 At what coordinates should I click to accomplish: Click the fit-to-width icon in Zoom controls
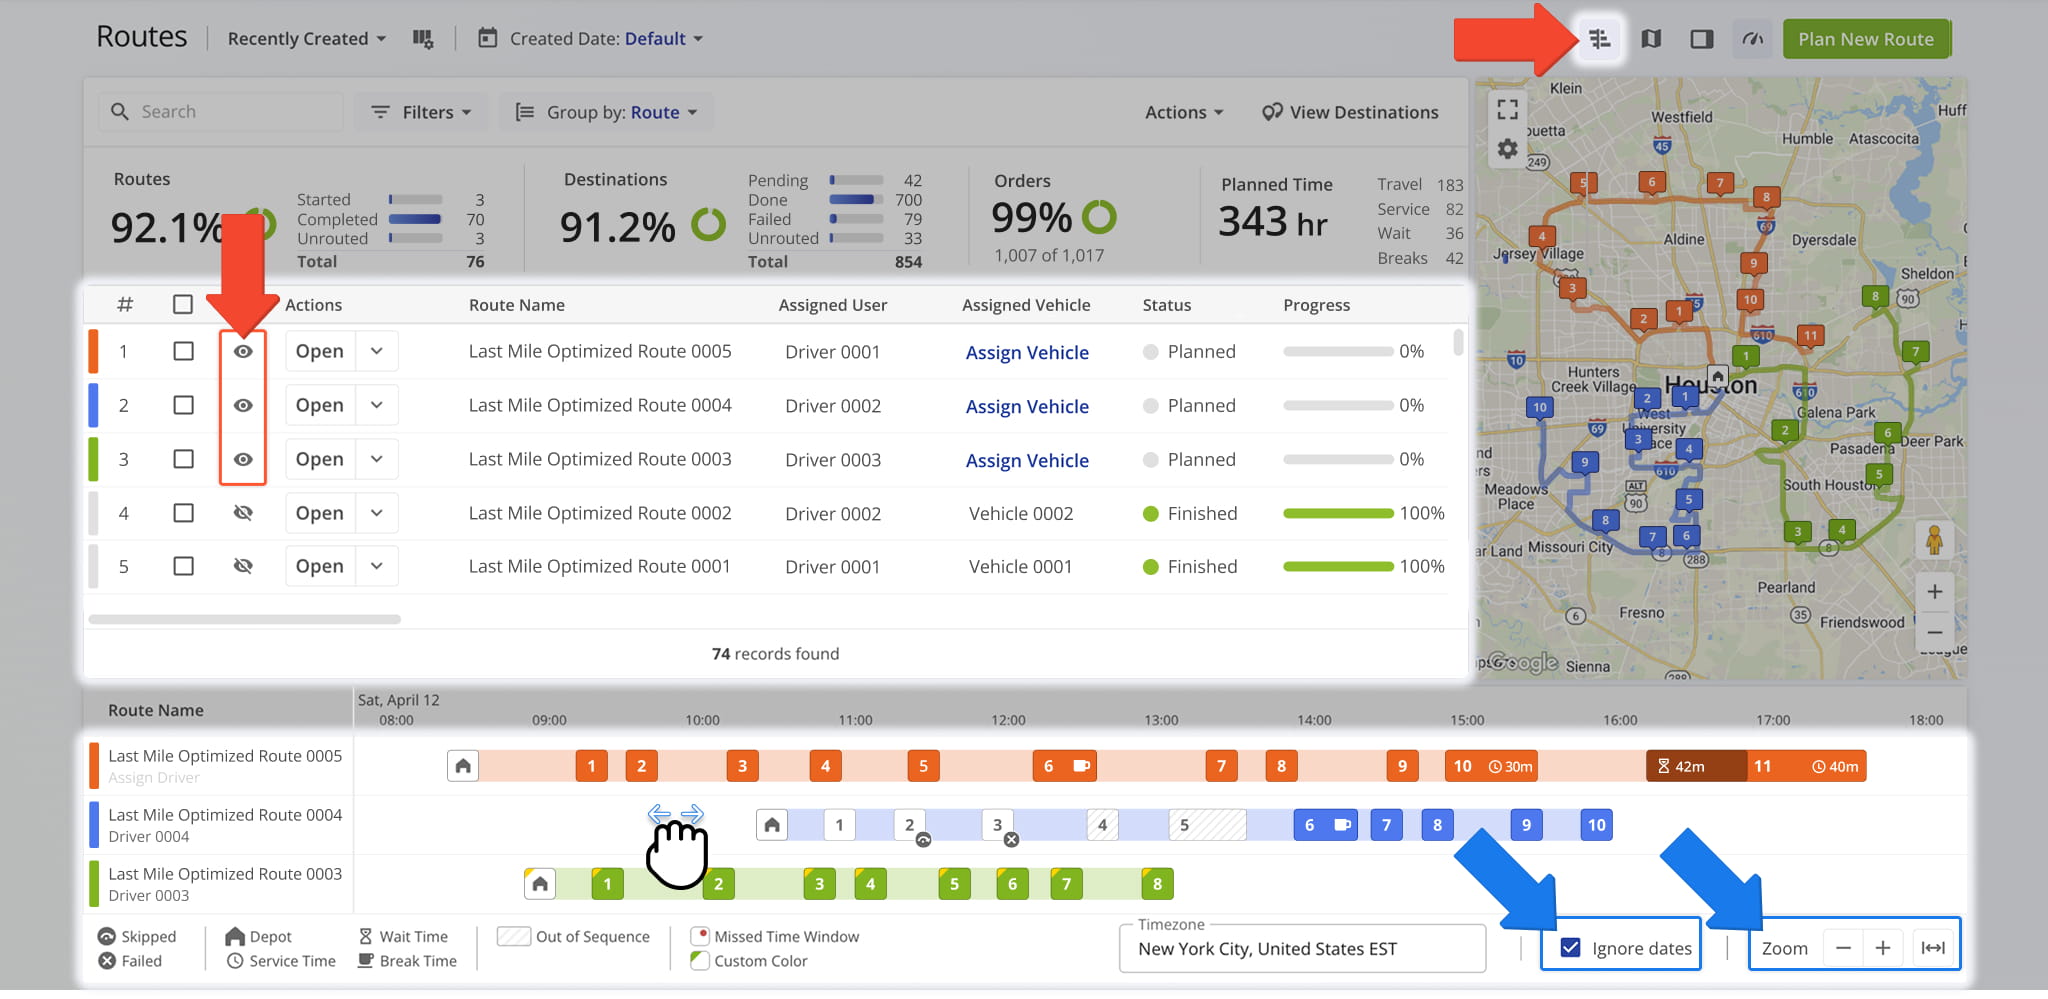pyautogui.click(x=1933, y=948)
